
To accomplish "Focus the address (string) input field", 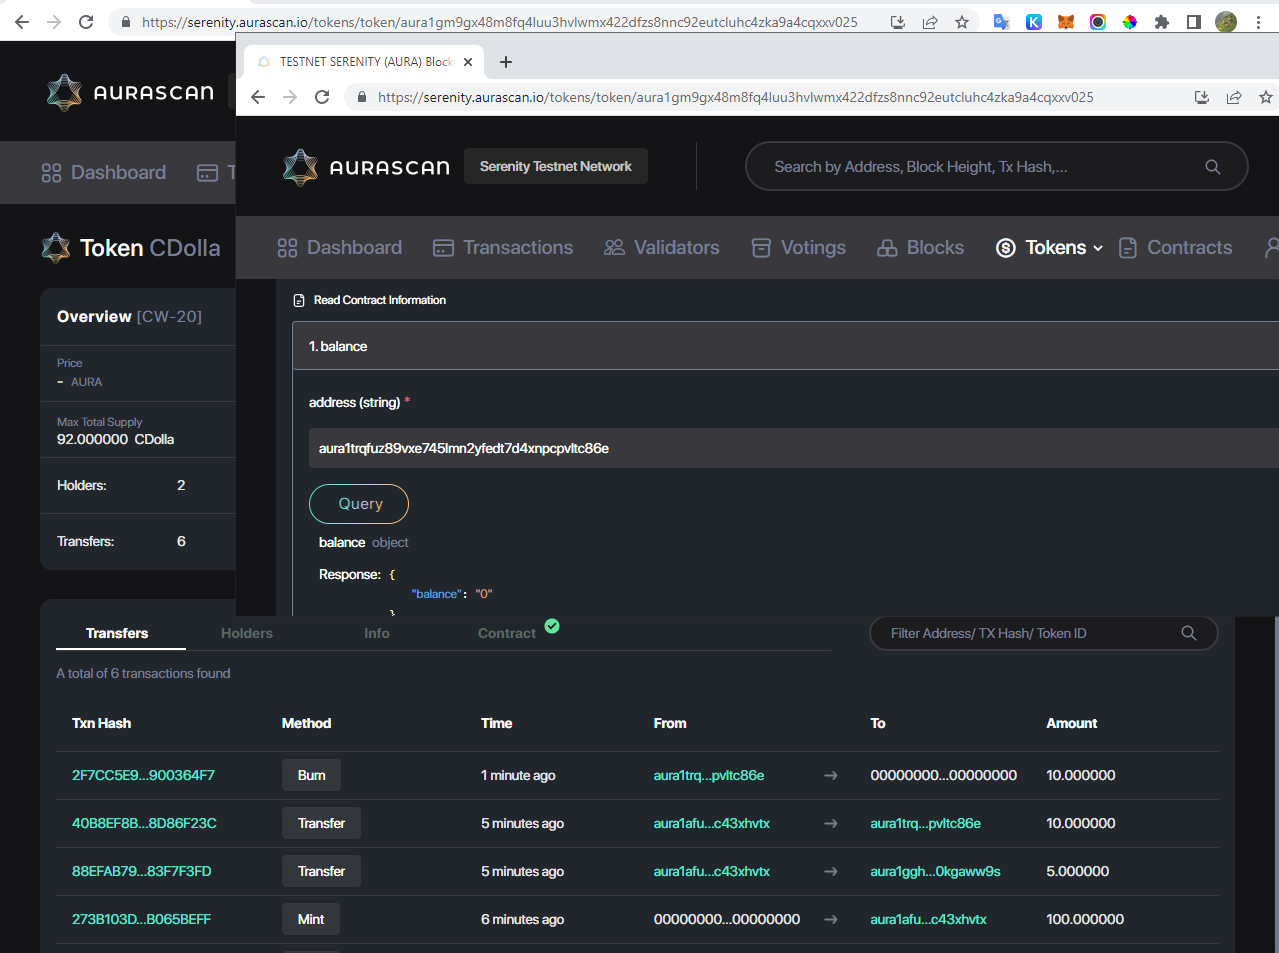I will click(793, 448).
